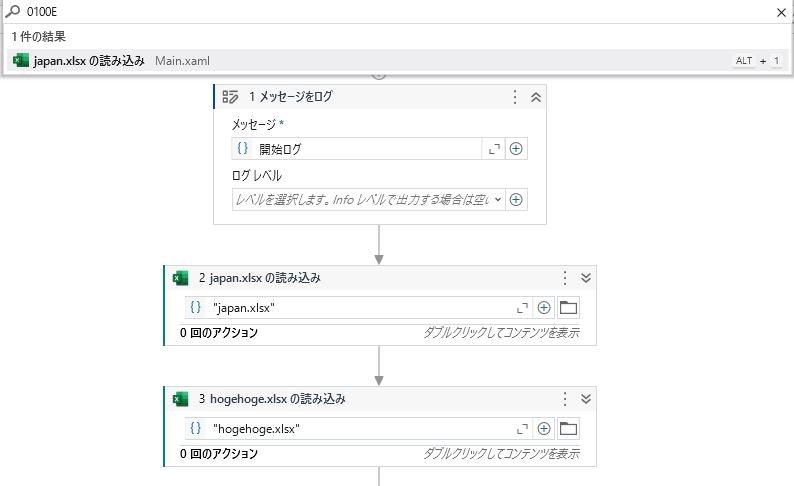Click the メッセージをログ activity icon

click(x=230, y=96)
